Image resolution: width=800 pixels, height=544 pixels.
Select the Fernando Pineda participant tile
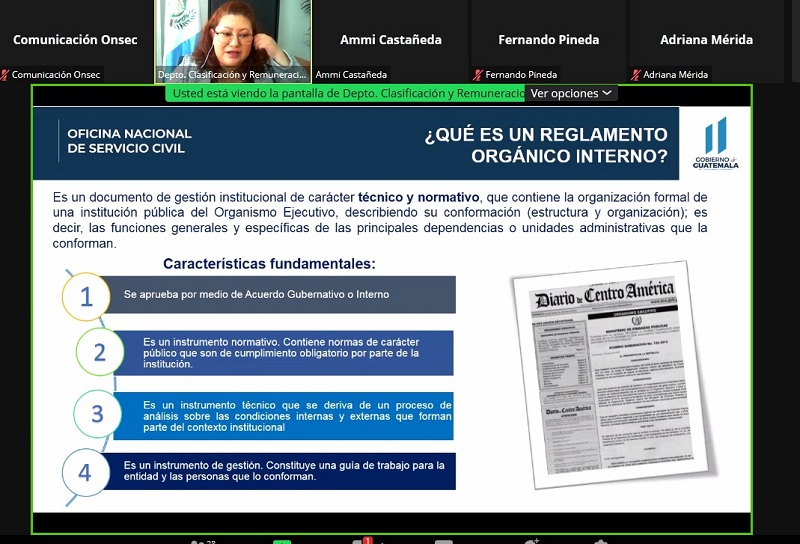[548, 40]
